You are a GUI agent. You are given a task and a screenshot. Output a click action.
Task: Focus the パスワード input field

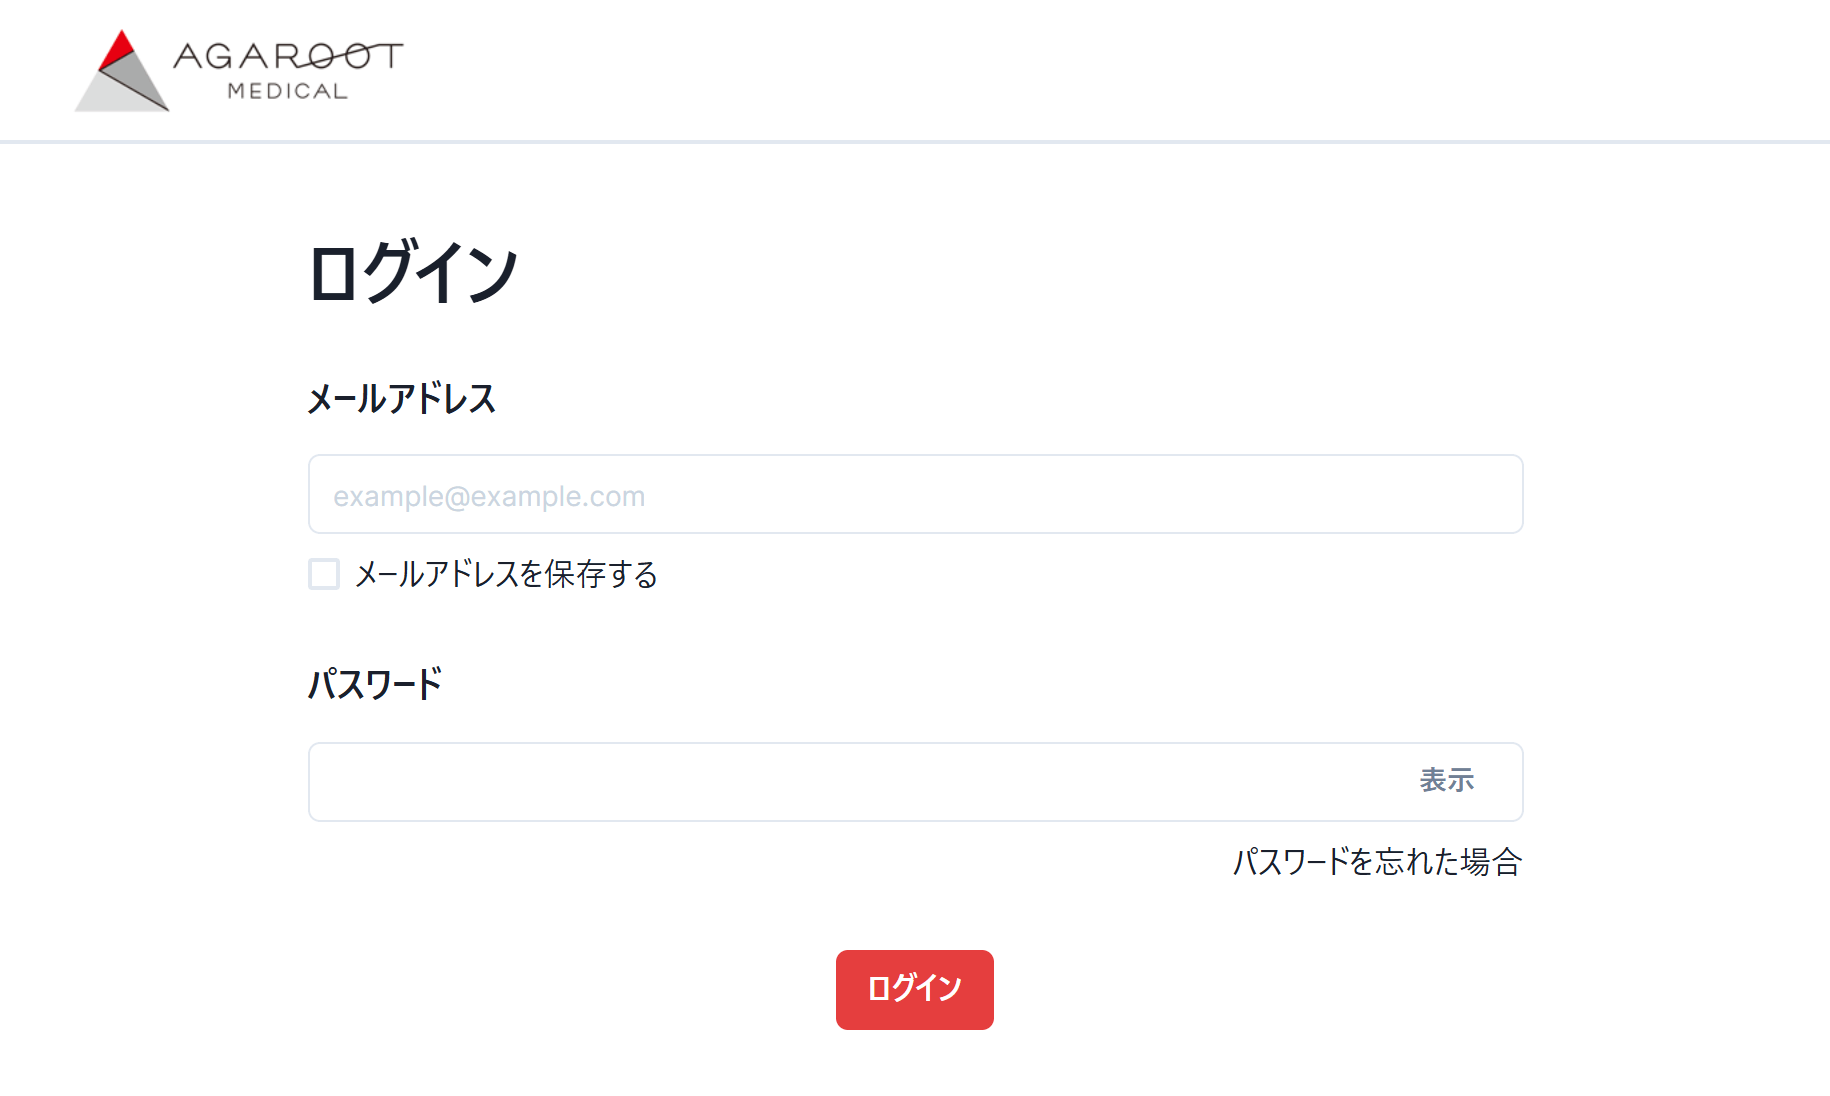(x=860, y=782)
